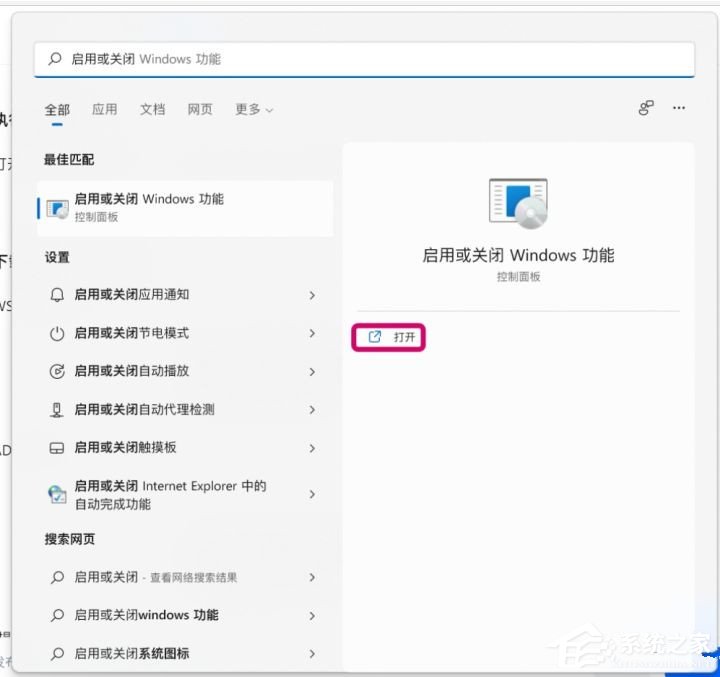Select best match 启用或关闭 Windows 功能
This screenshot has width=720, height=677.
[185, 208]
